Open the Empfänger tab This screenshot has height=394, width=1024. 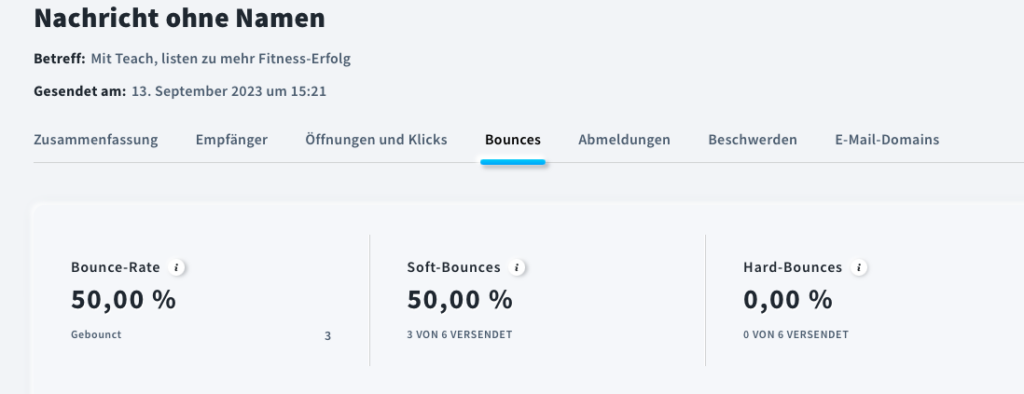[232, 139]
